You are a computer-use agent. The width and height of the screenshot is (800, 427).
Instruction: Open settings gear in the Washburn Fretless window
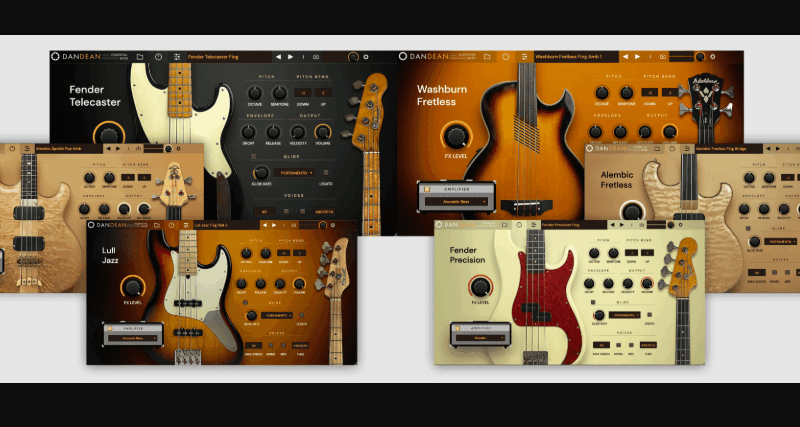(713, 57)
